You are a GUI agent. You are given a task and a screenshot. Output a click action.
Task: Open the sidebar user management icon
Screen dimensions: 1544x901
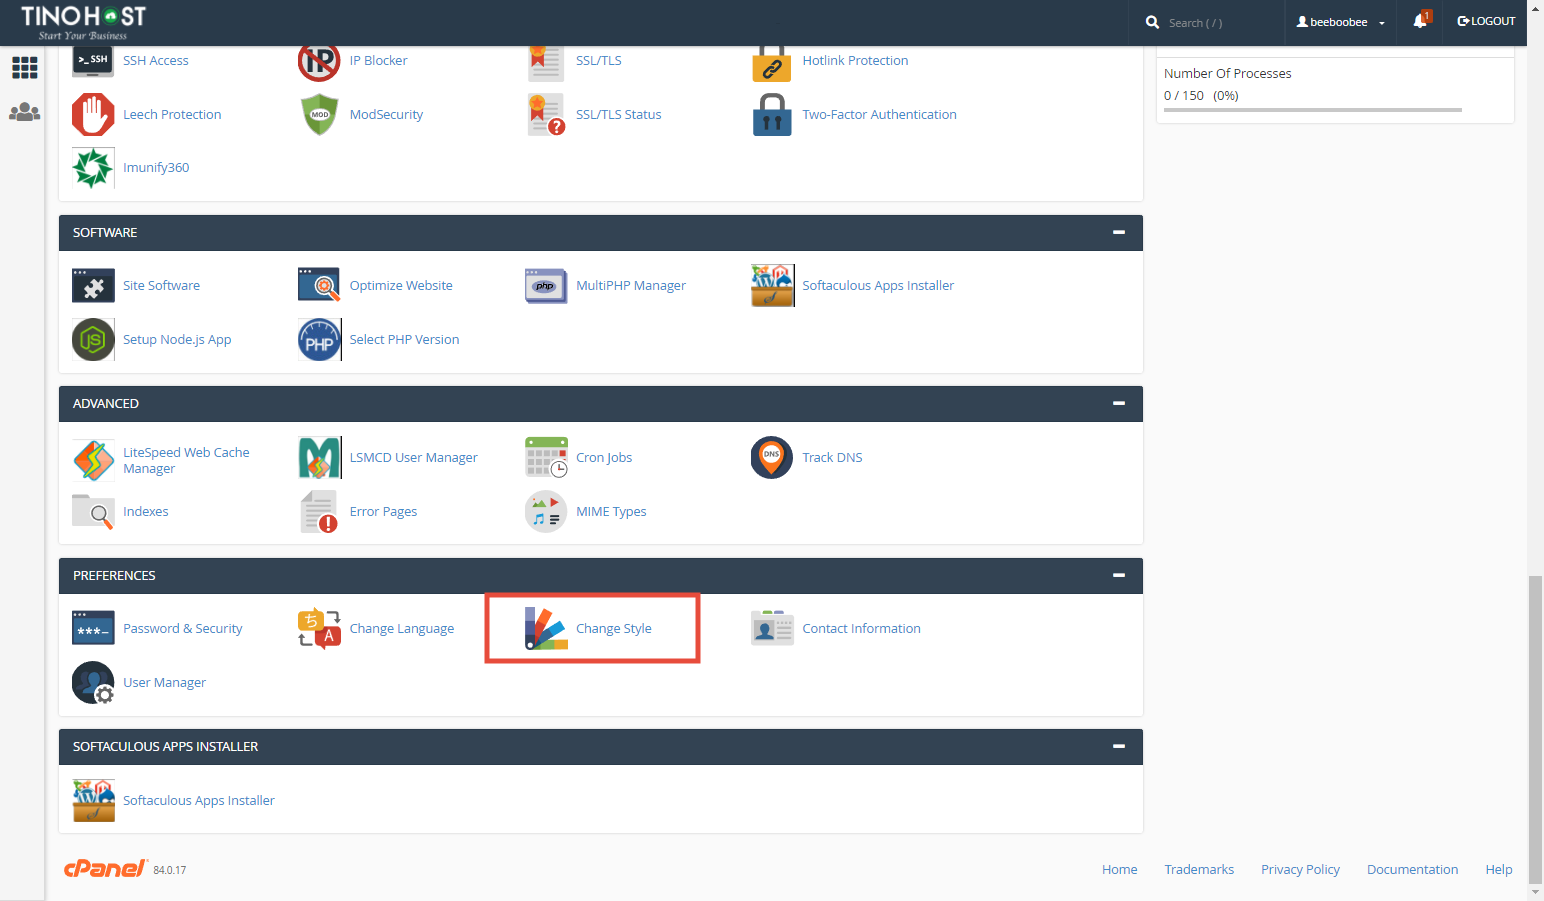point(24,112)
